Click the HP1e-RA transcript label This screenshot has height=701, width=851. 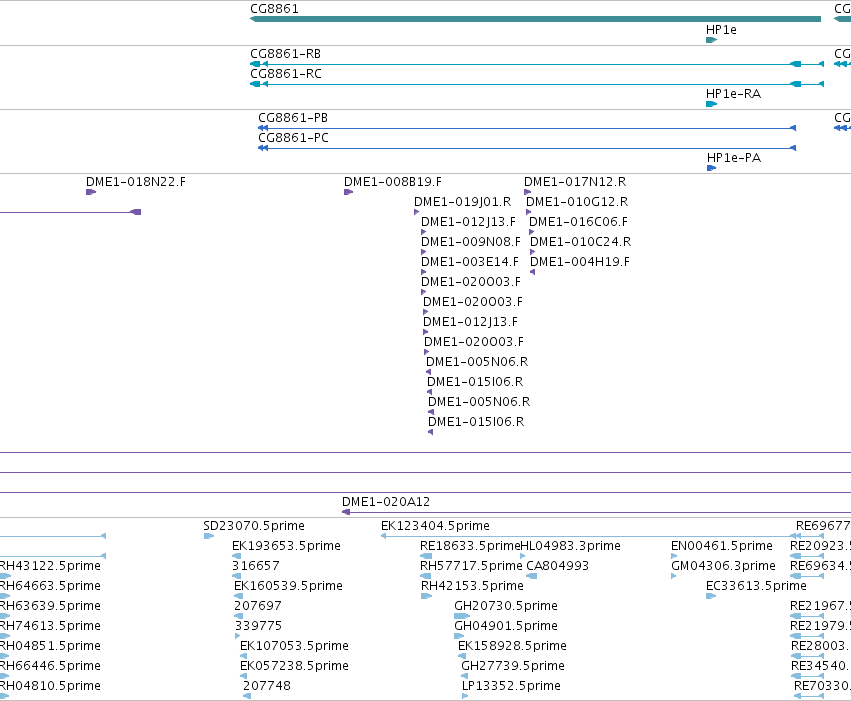pos(733,94)
